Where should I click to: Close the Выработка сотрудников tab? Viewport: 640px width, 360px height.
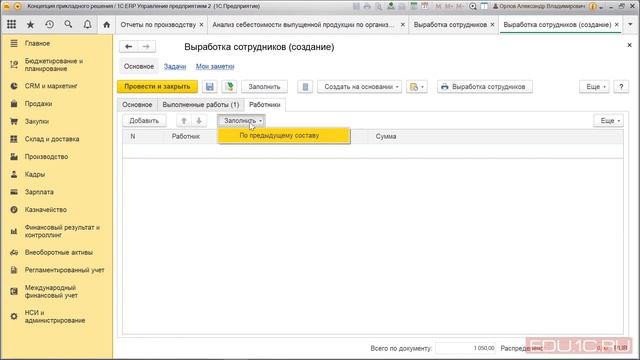(x=492, y=24)
